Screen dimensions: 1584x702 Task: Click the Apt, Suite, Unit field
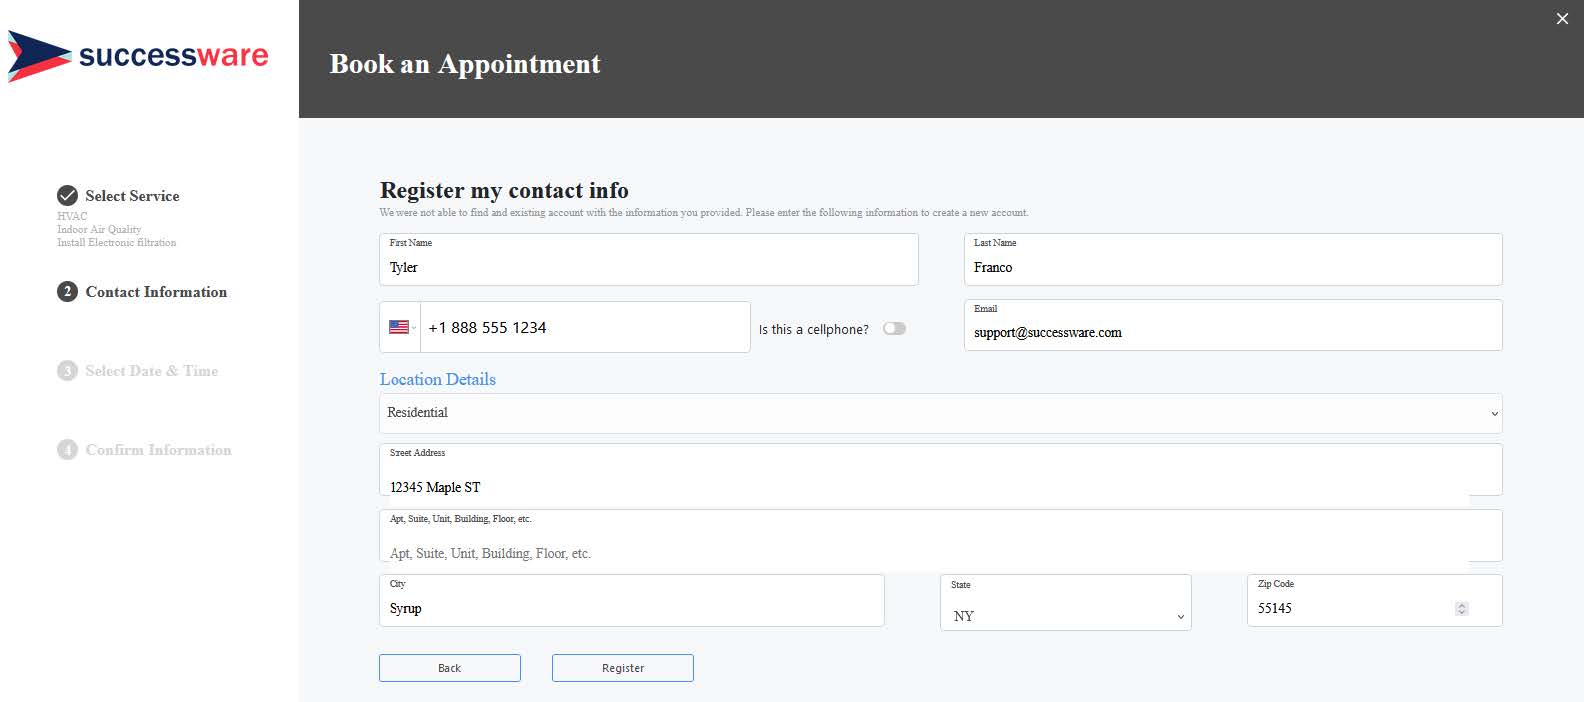coord(940,536)
